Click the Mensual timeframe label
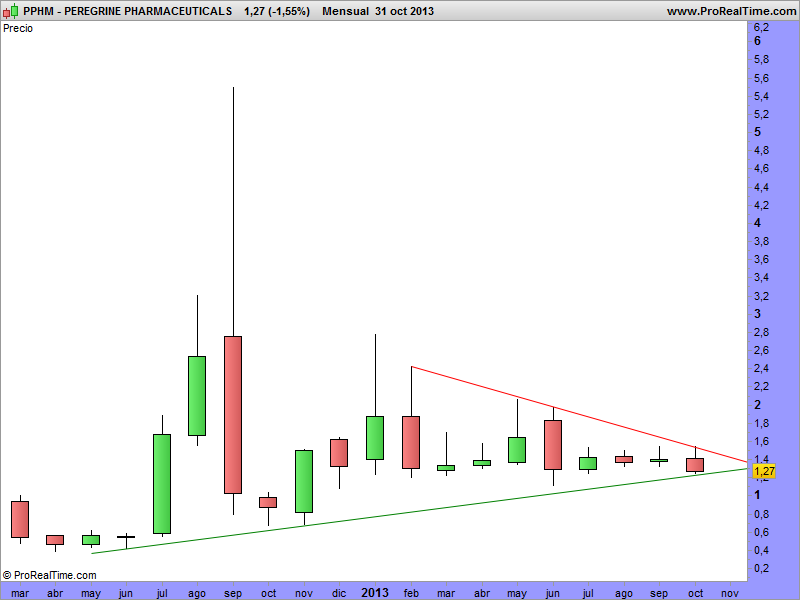800x600 pixels. [345, 11]
